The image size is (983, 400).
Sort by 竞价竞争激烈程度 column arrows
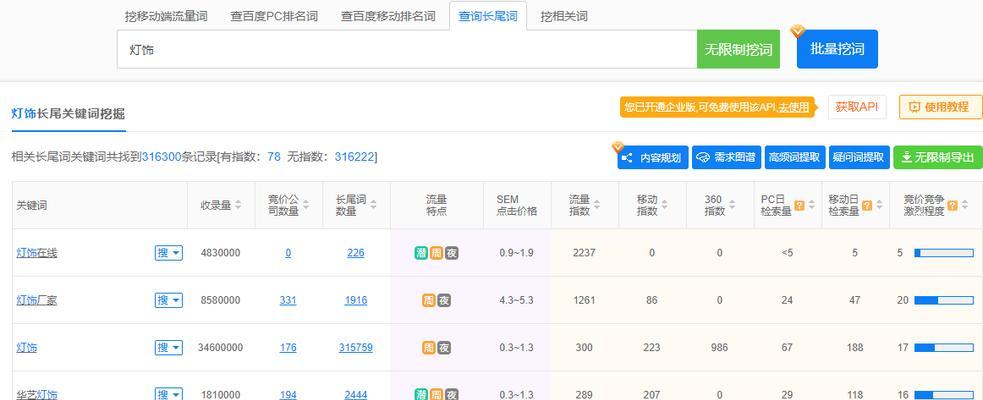pyautogui.click(x=965, y=205)
